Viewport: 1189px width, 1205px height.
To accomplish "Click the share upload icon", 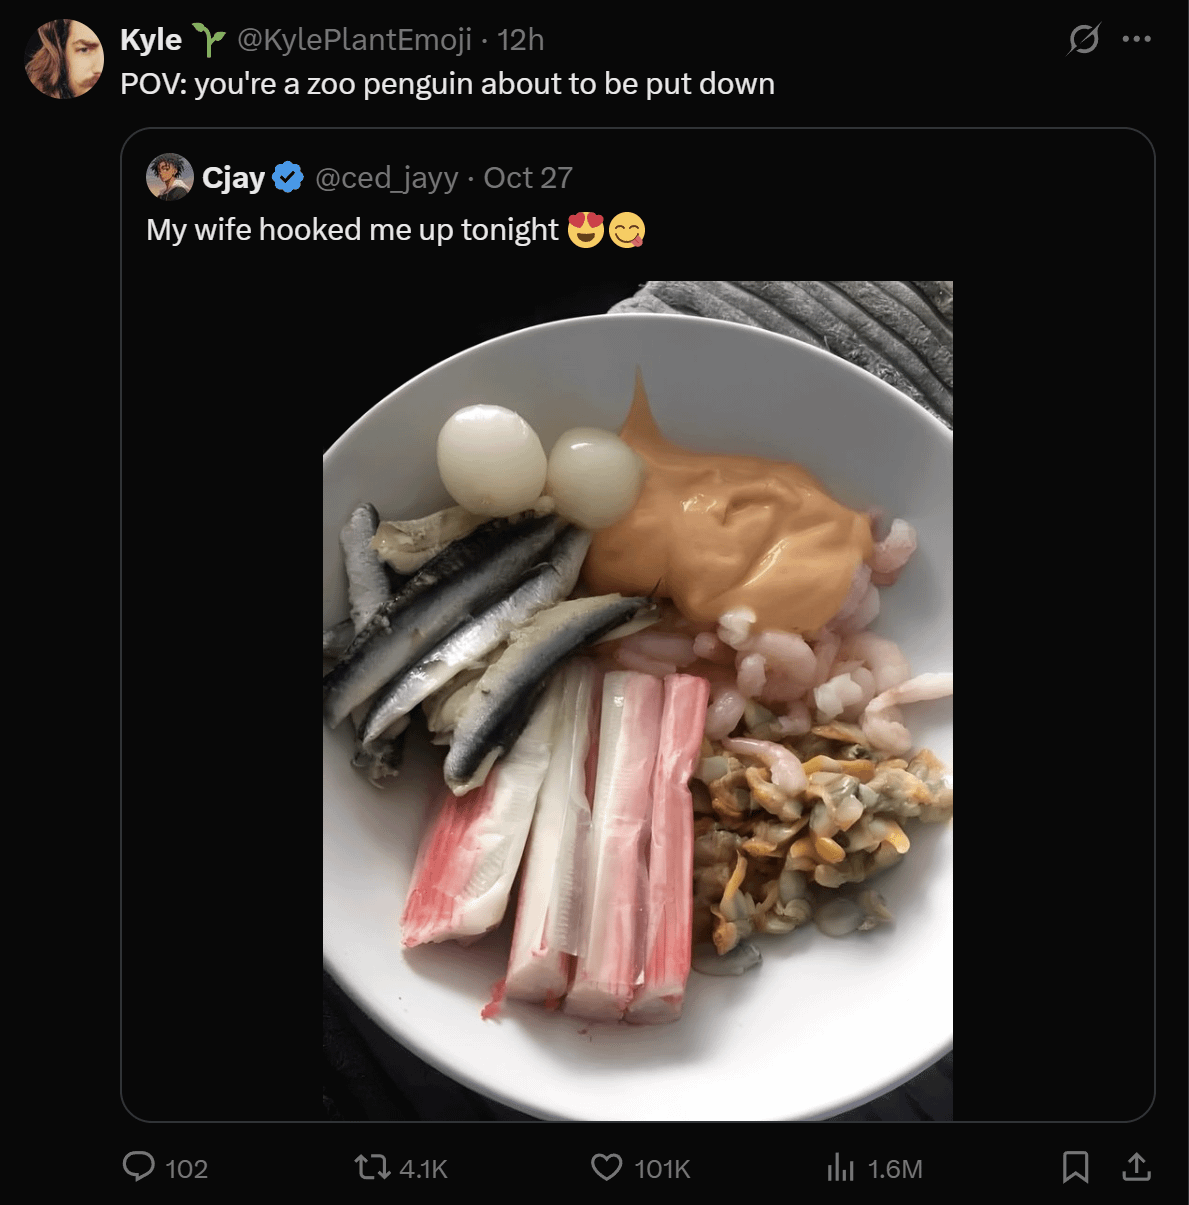I will coord(1136,1167).
